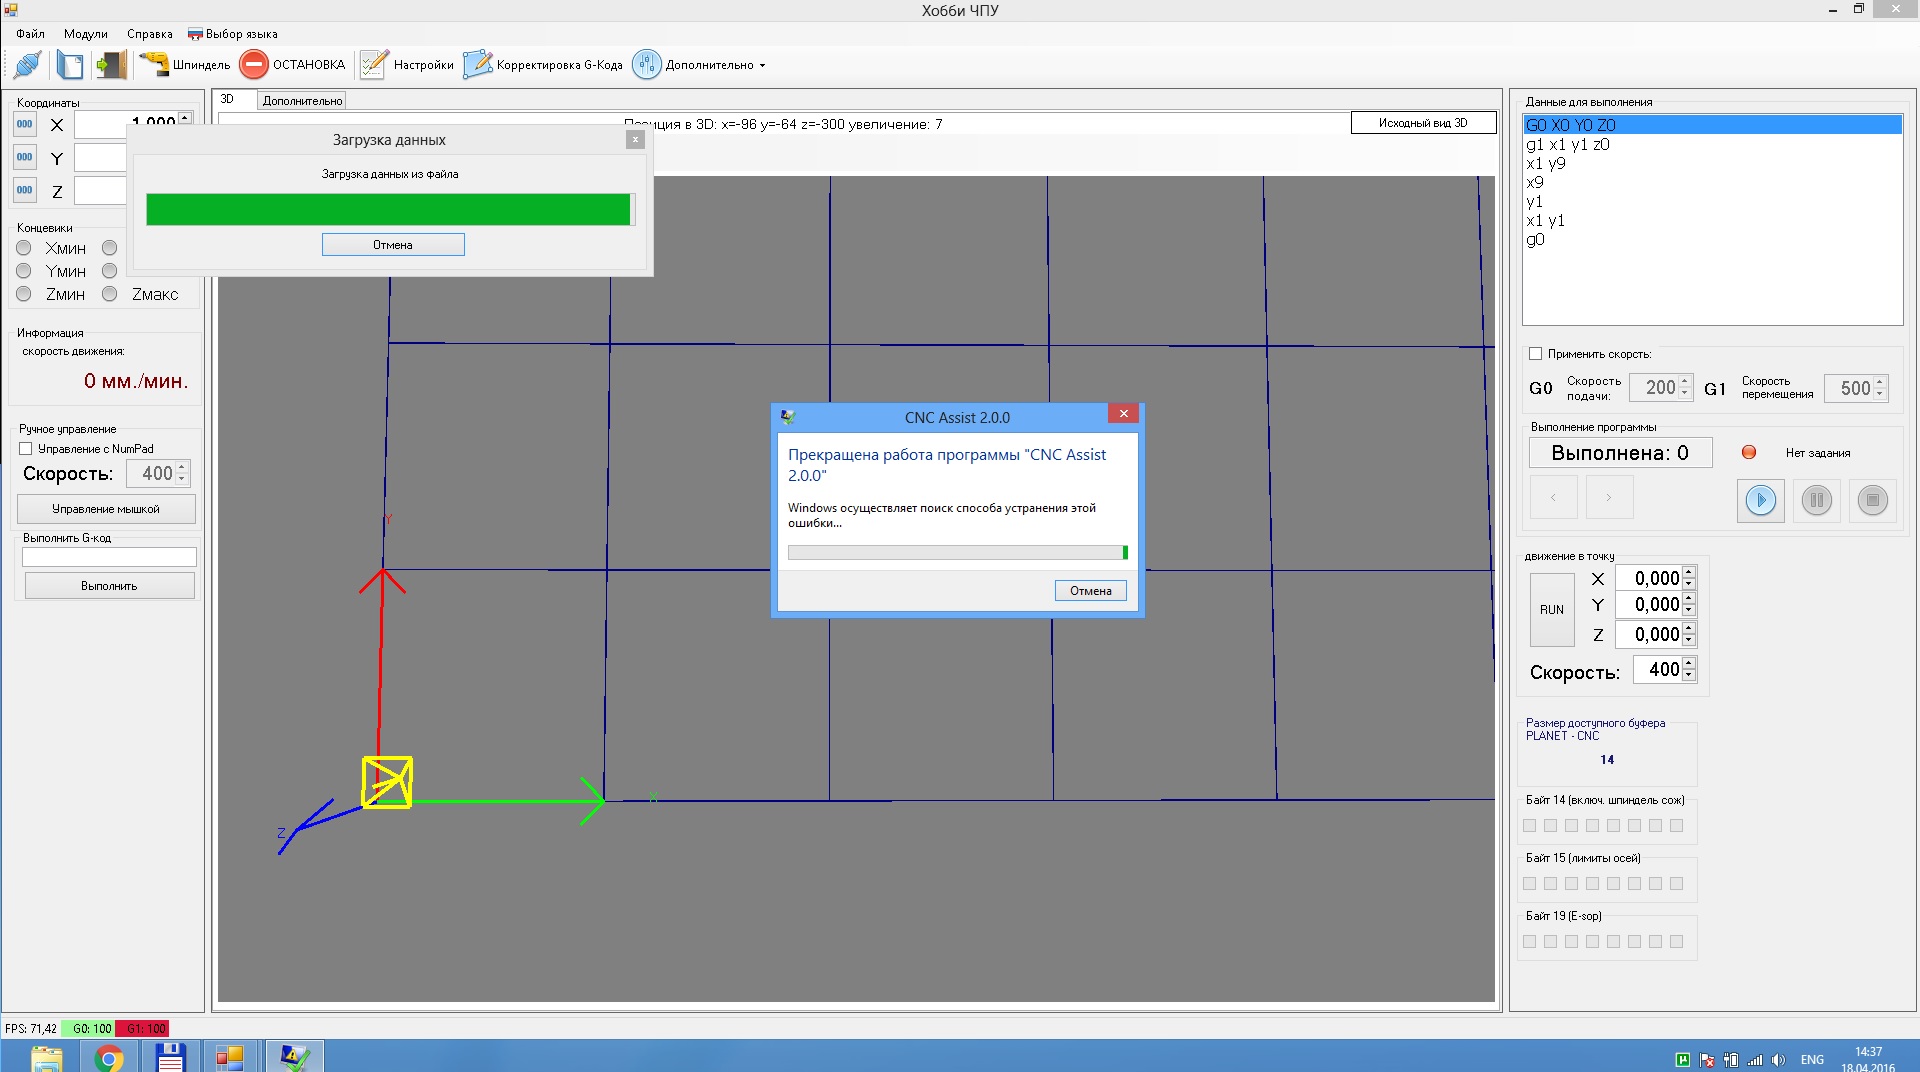Open the Модули menu

86,34
